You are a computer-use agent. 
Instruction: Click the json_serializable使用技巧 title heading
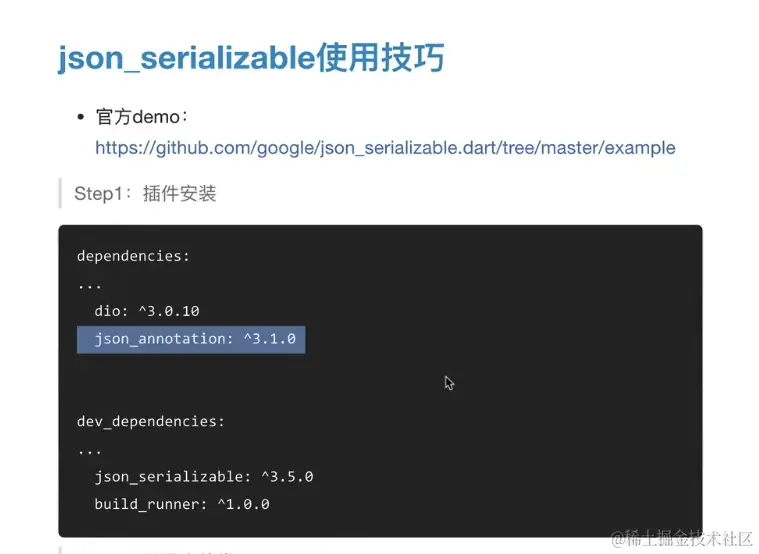[x=251, y=59]
